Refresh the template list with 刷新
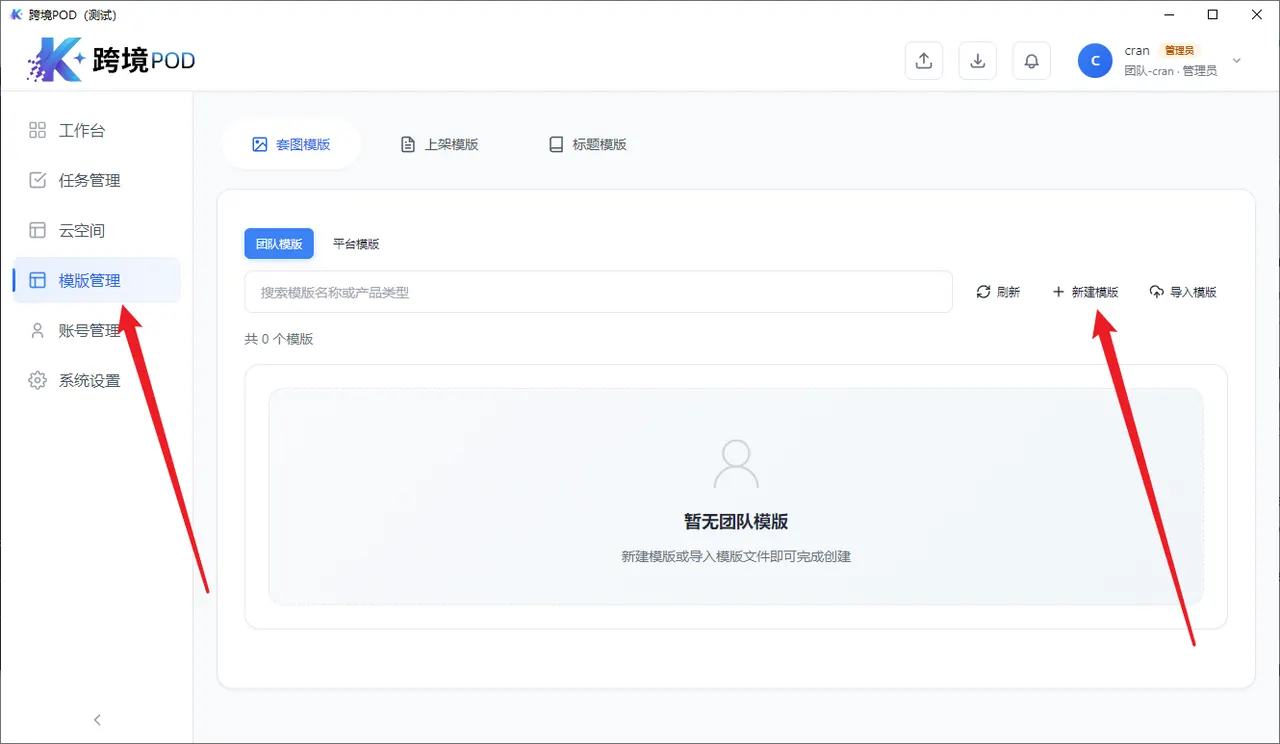The width and height of the screenshot is (1280, 744). click(998, 292)
